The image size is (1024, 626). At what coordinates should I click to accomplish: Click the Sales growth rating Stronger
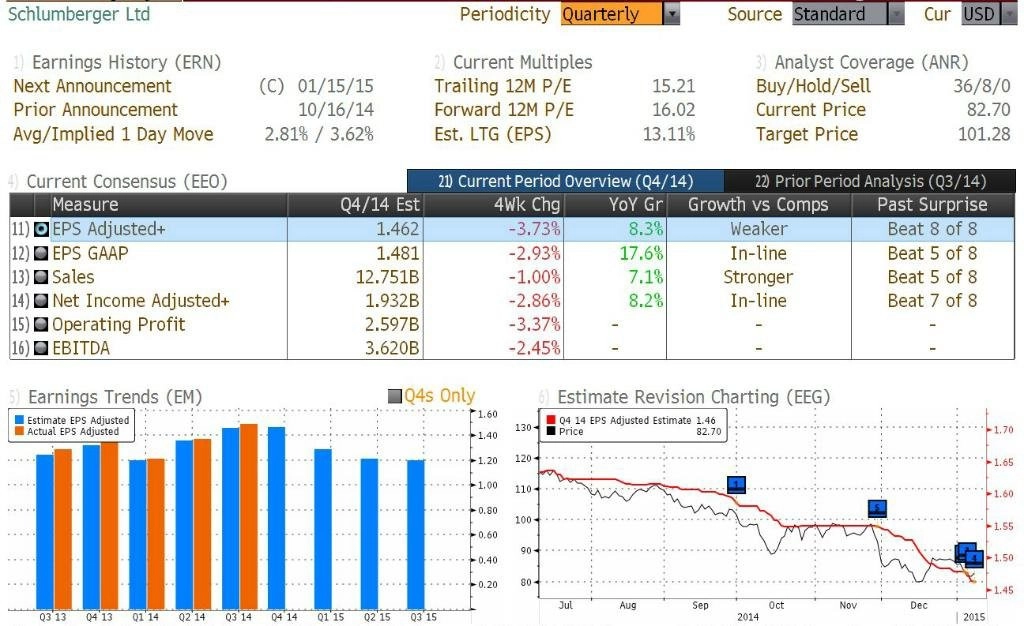[x=758, y=277]
